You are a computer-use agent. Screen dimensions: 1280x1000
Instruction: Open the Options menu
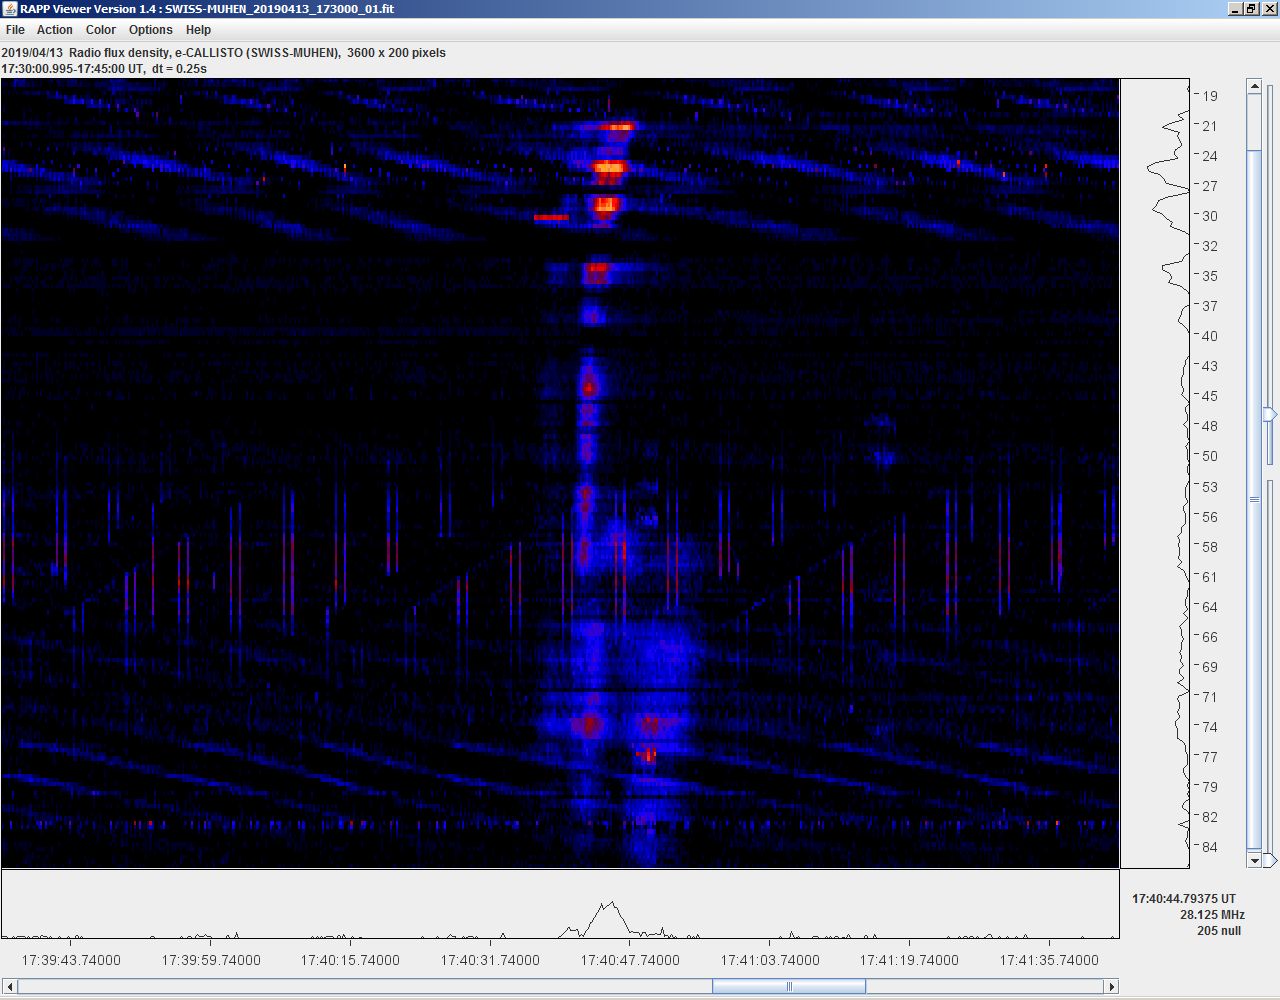[151, 30]
